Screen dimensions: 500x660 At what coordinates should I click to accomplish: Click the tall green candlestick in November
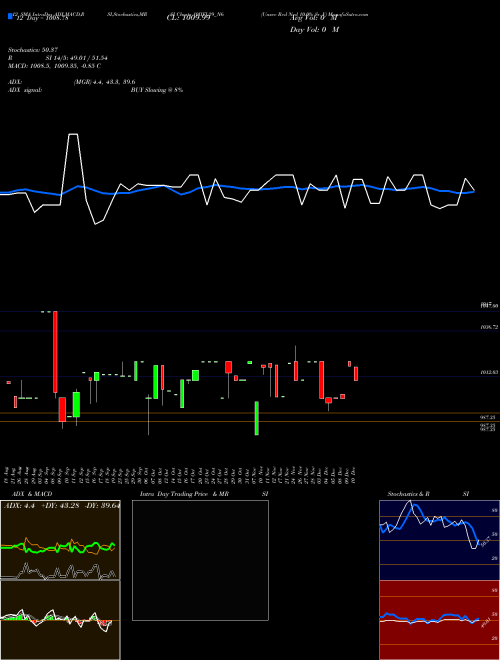(x=257, y=418)
